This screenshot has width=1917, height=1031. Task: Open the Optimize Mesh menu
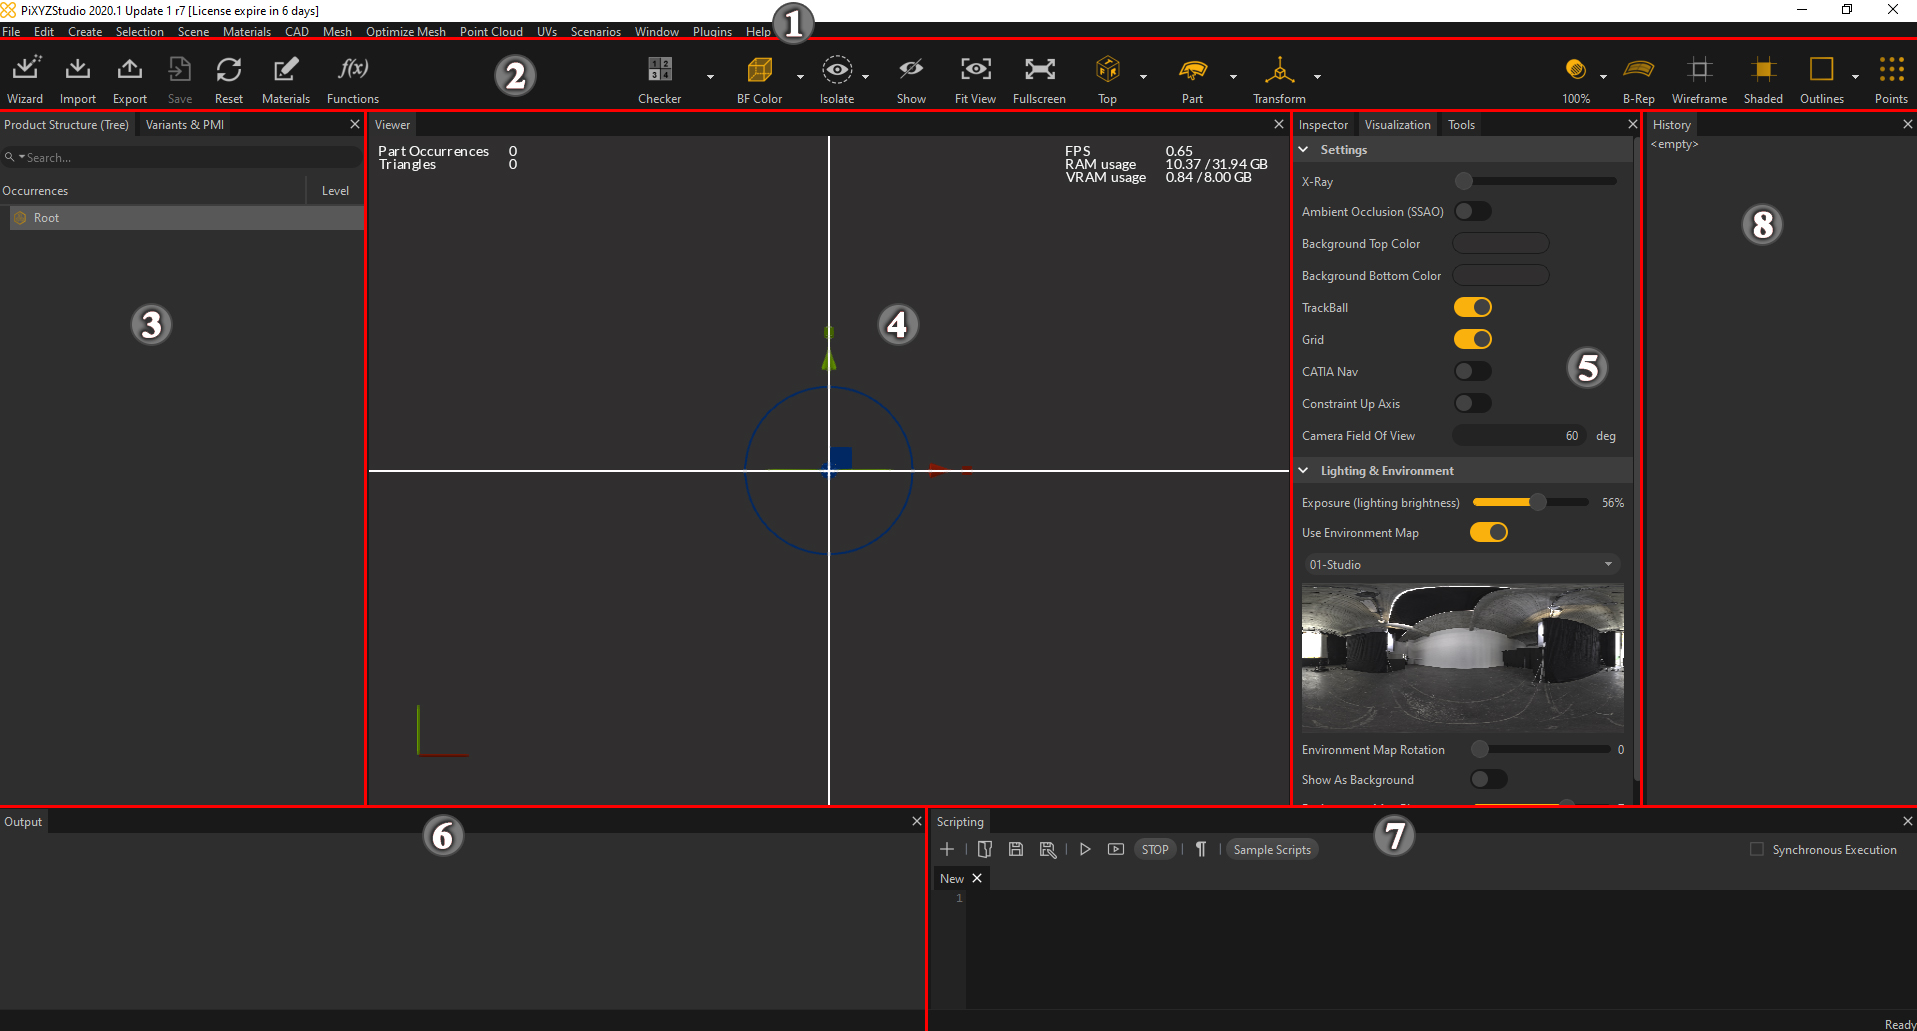click(x=405, y=32)
